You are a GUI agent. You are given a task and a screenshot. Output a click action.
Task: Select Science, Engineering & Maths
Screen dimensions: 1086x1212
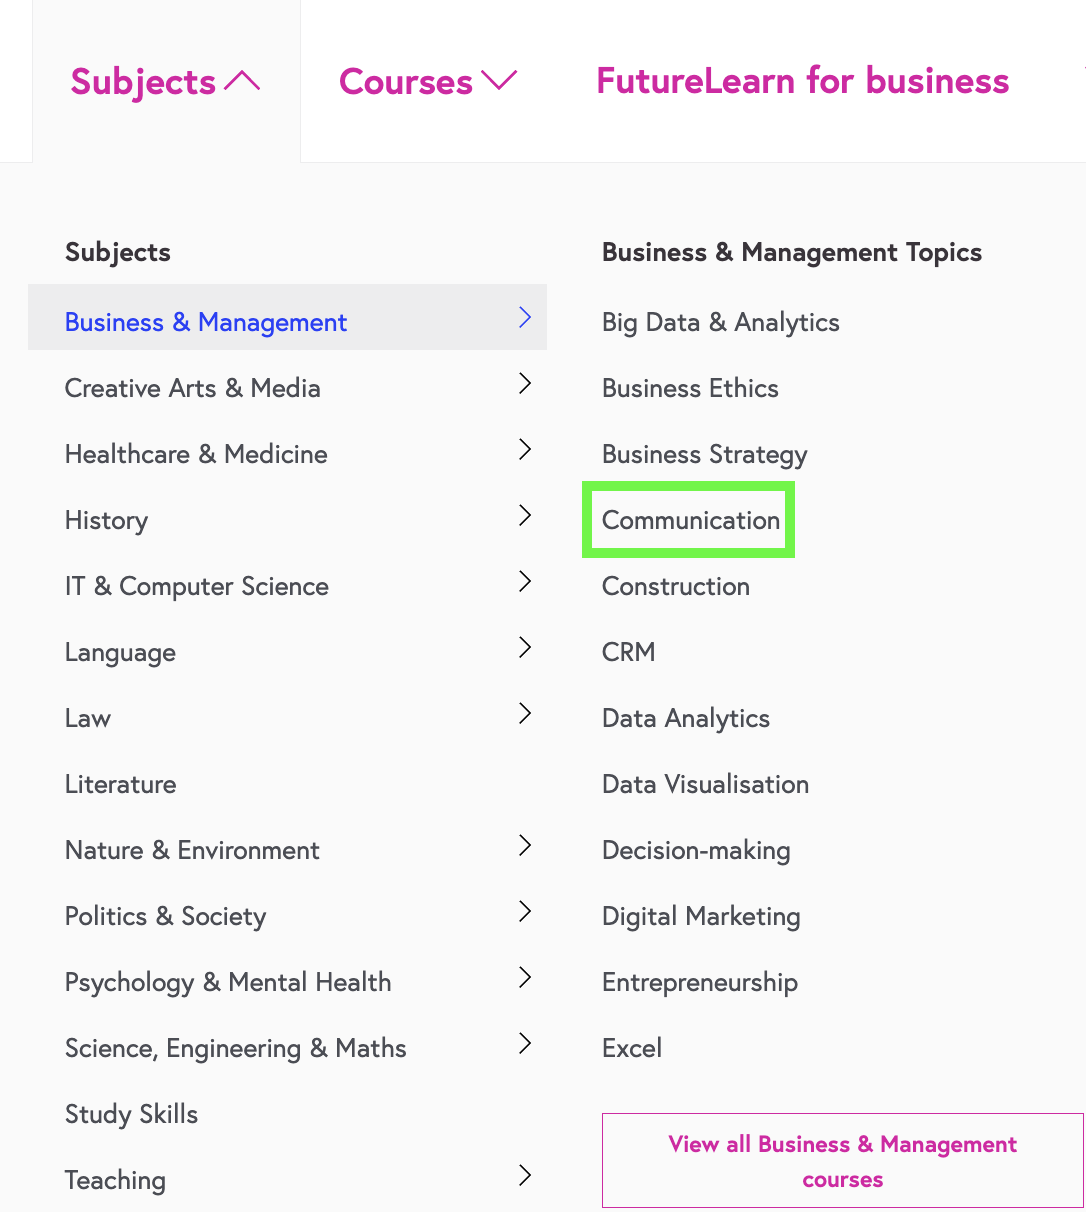click(x=235, y=1048)
